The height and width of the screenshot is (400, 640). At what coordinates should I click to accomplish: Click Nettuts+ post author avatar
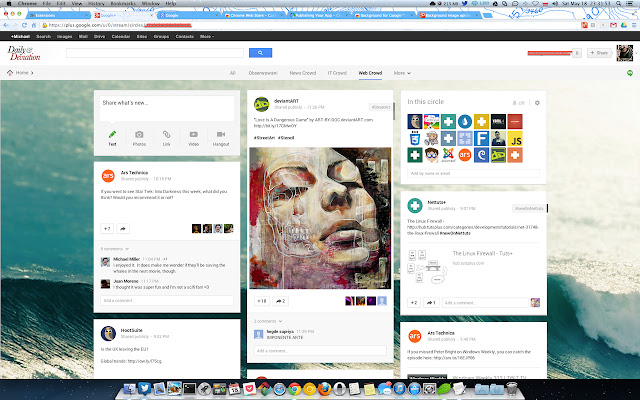point(415,205)
